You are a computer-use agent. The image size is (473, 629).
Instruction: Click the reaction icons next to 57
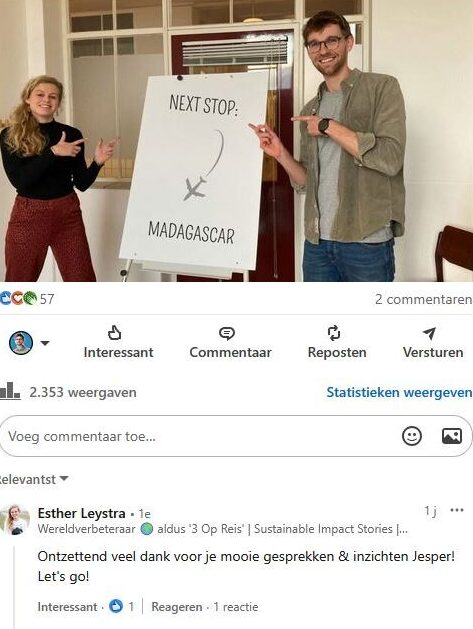pos(18,298)
